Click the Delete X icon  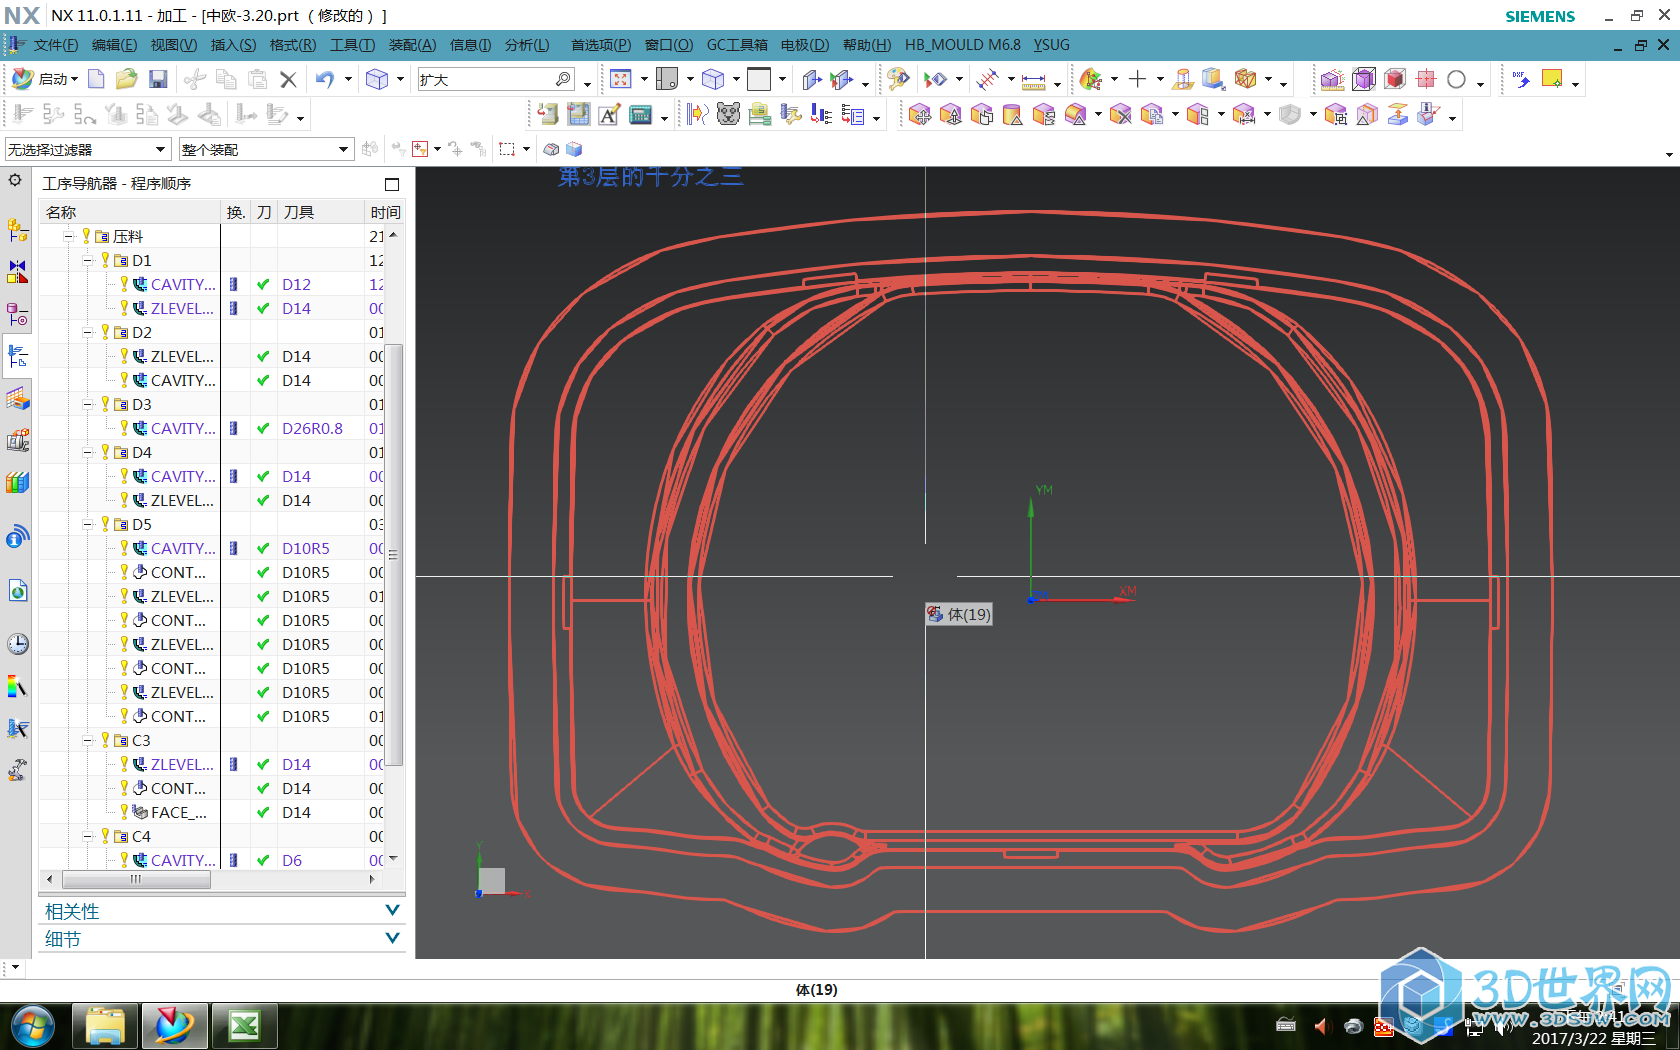click(x=288, y=79)
